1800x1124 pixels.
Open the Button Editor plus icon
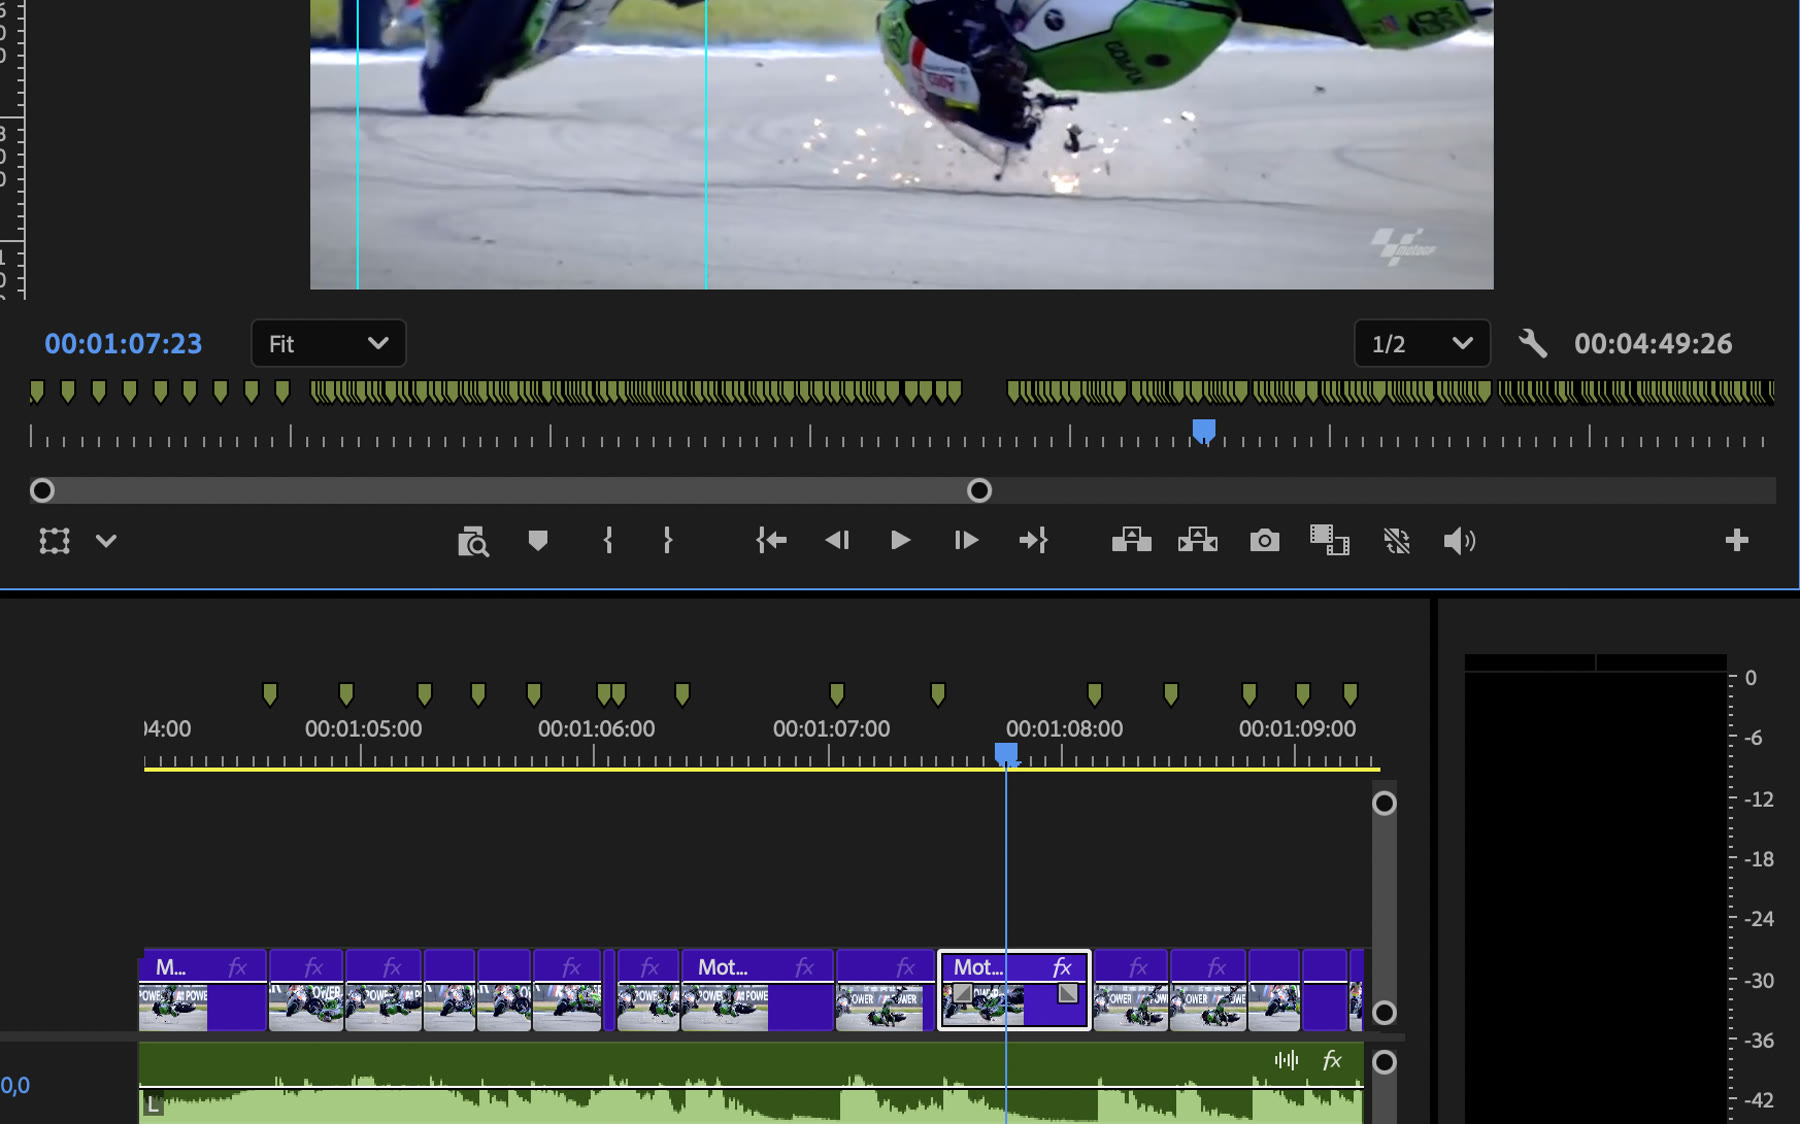coord(1737,540)
